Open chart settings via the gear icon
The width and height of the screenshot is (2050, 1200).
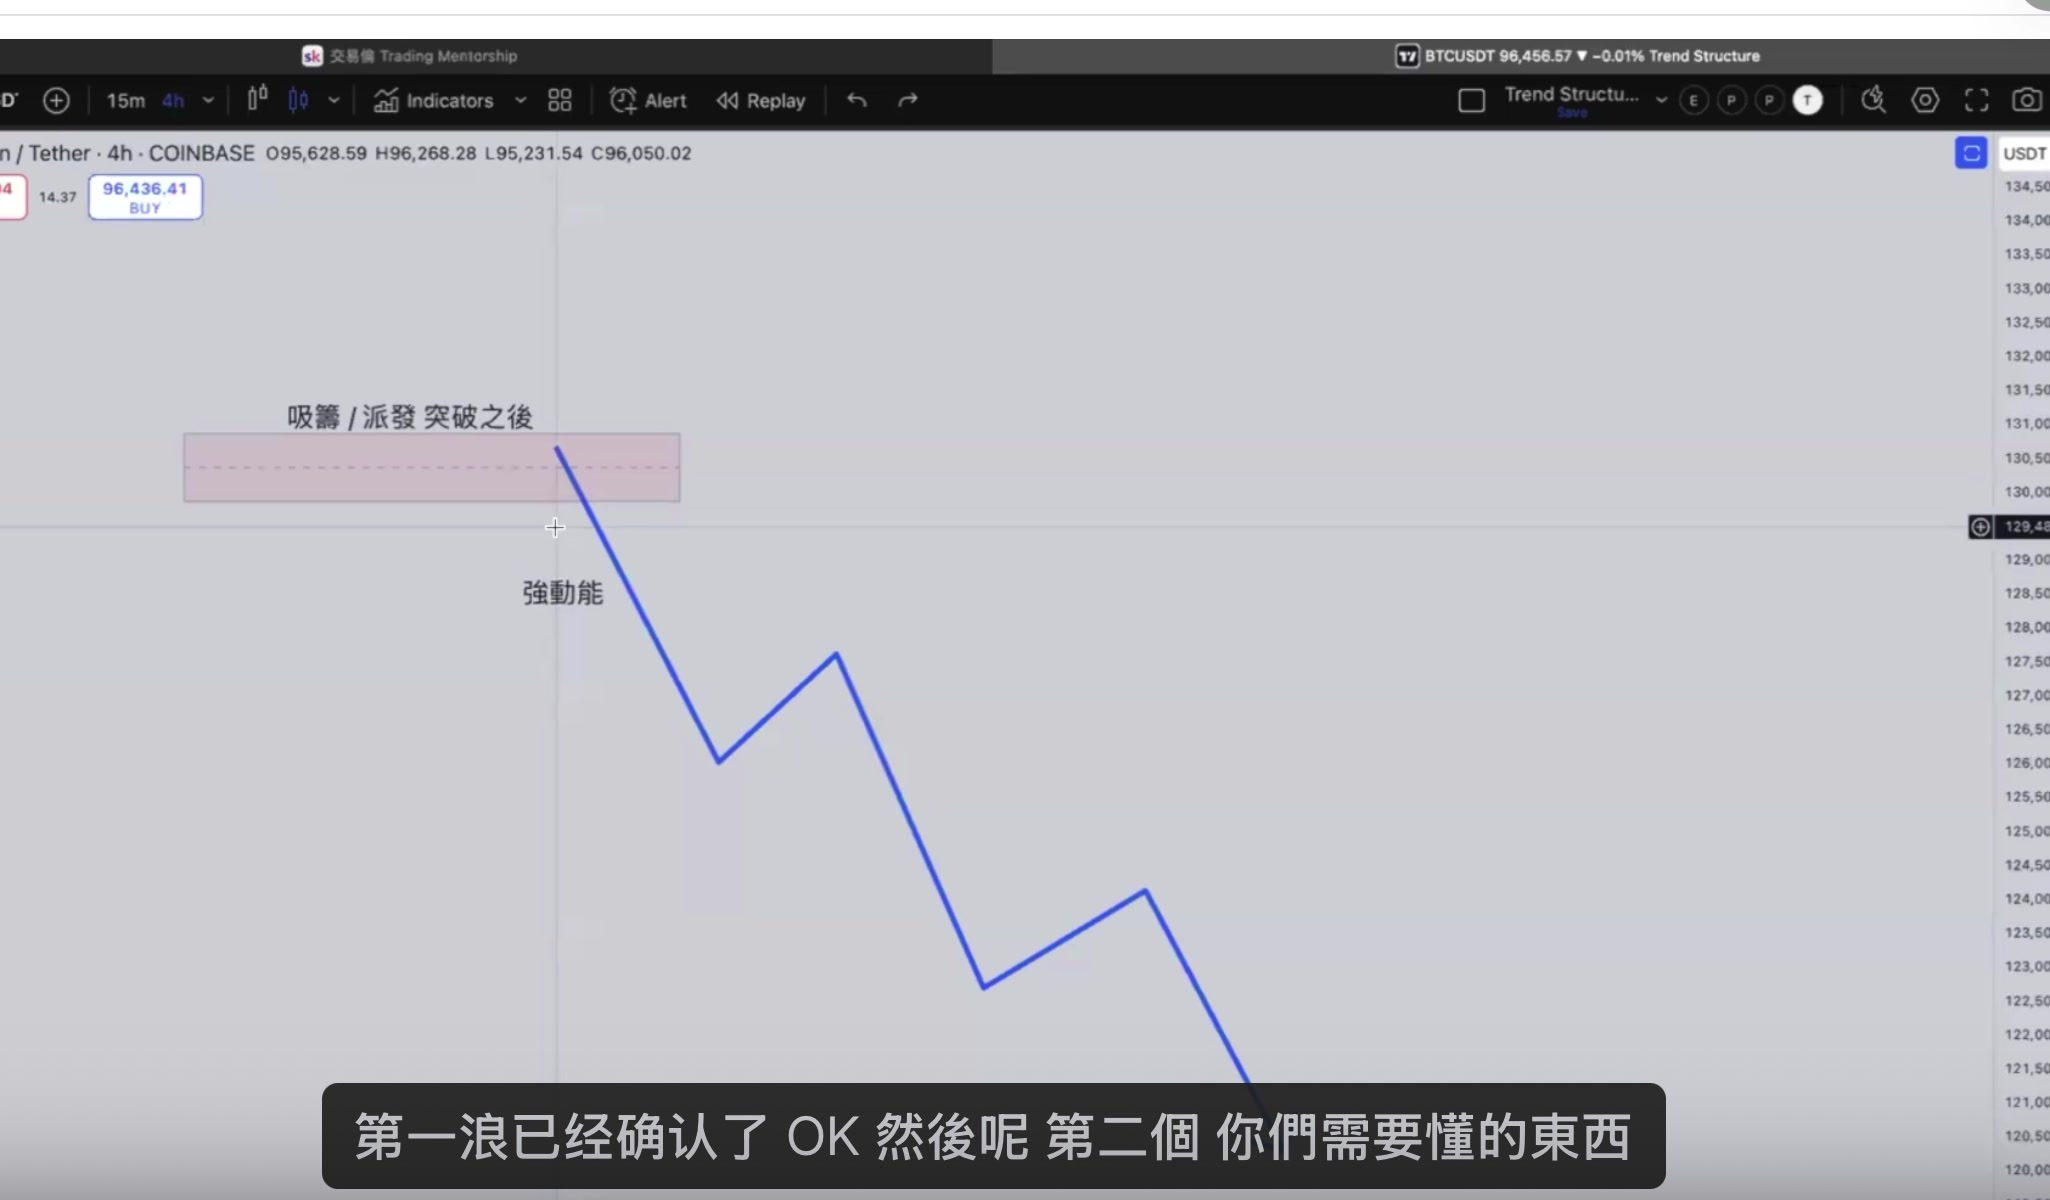(x=1925, y=100)
